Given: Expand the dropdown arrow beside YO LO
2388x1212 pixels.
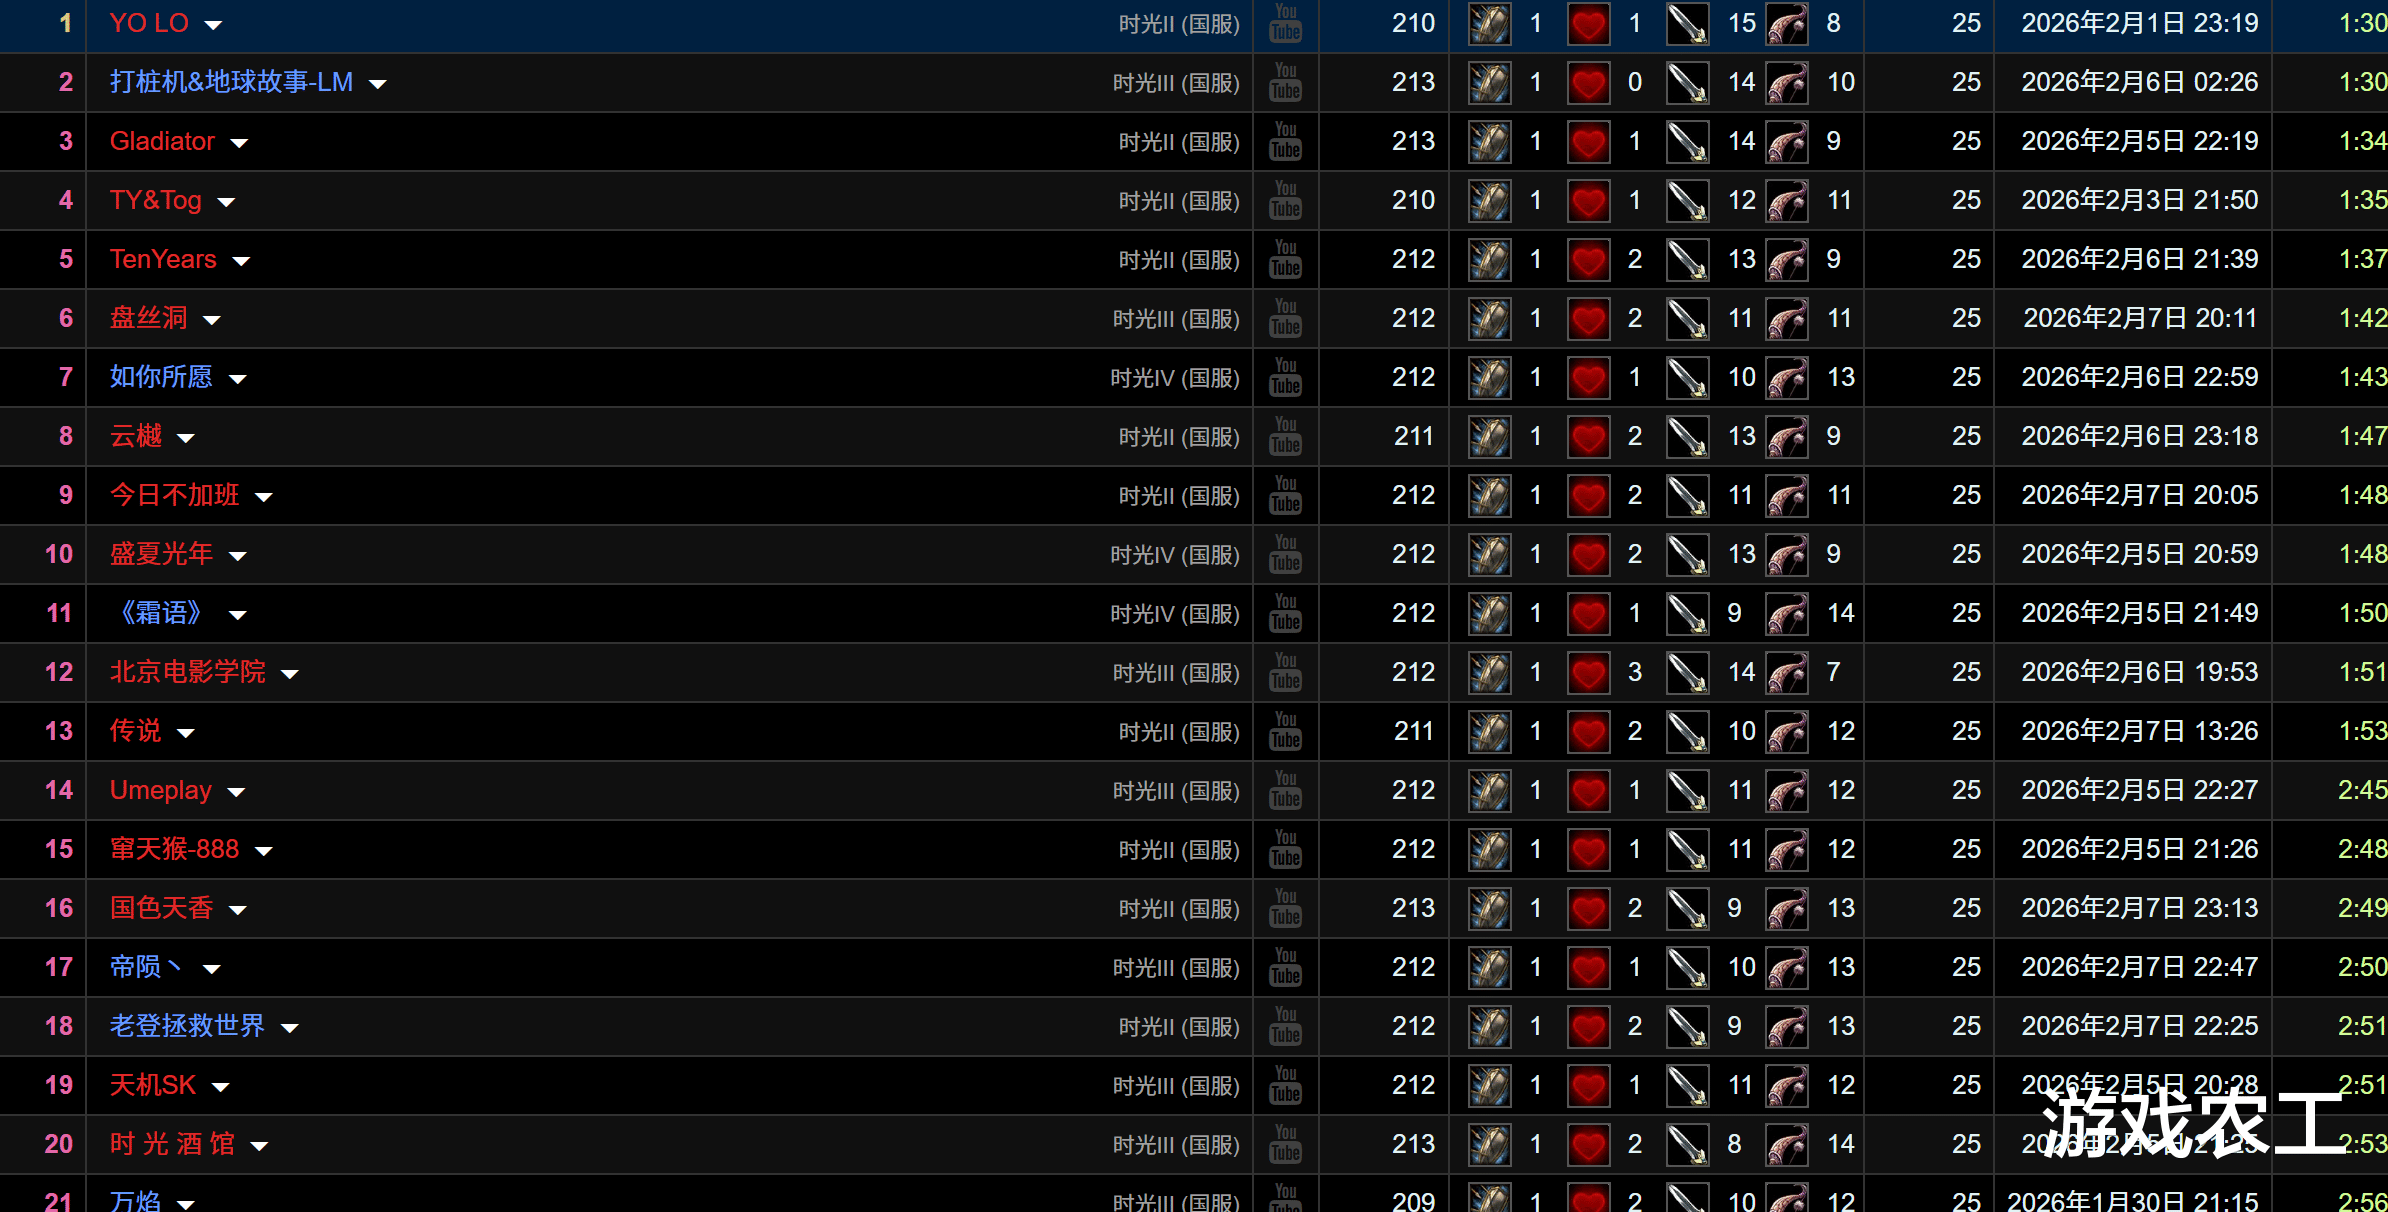Looking at the screenshot, I should coord(213,25).
